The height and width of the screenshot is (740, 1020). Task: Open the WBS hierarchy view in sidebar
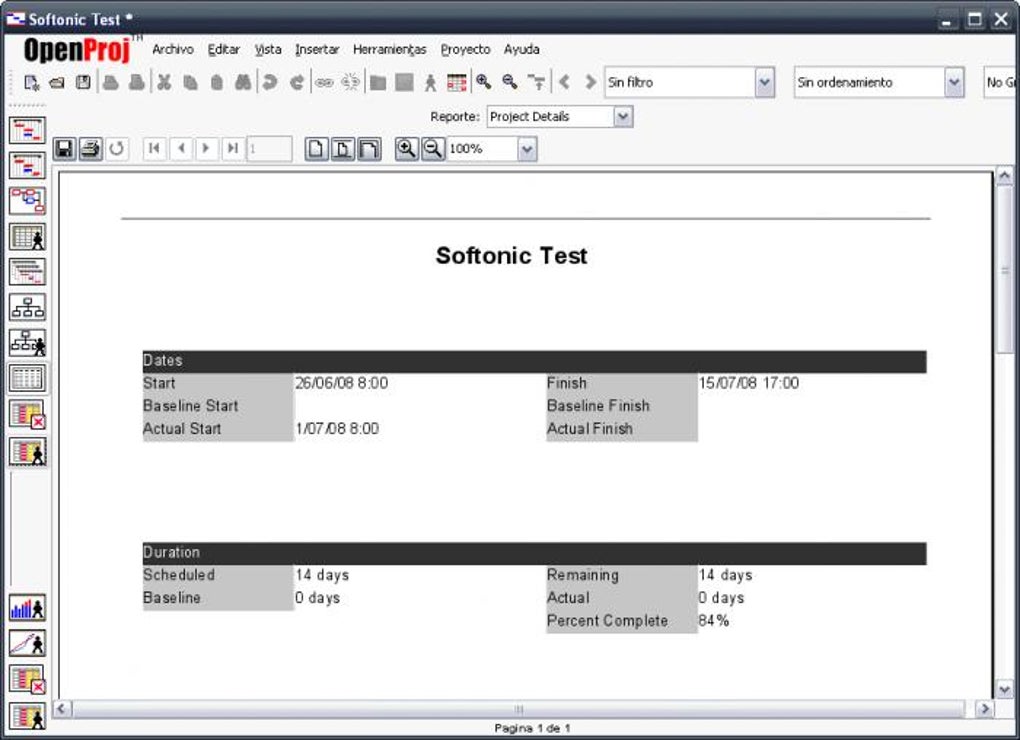pyautogui.click(x=27, y=306)
